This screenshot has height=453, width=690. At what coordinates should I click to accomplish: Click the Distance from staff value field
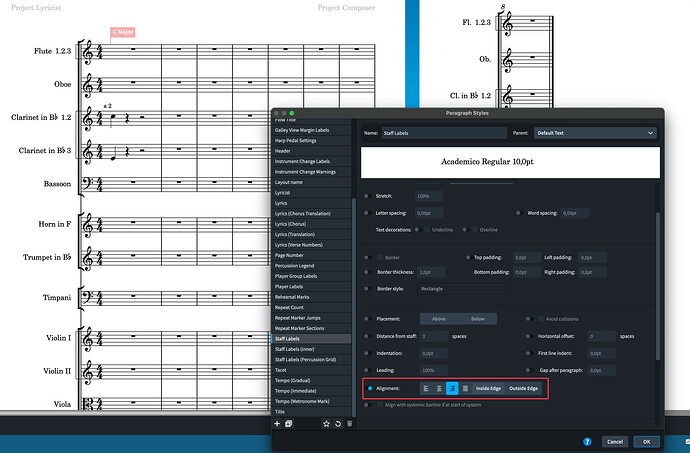click(x=434, y=336)
